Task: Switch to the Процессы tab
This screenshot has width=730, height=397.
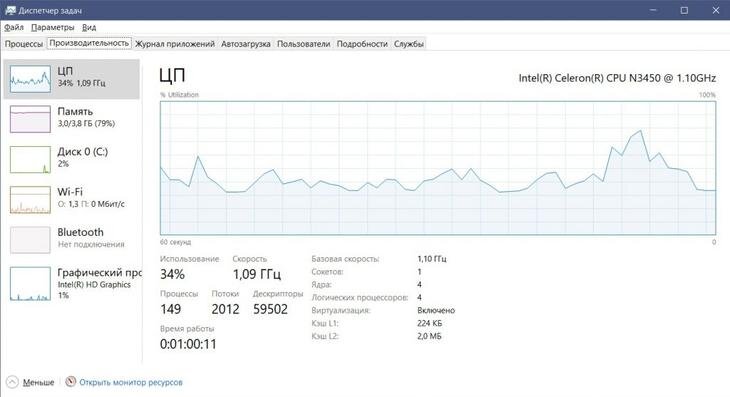Action: (24, 44)
